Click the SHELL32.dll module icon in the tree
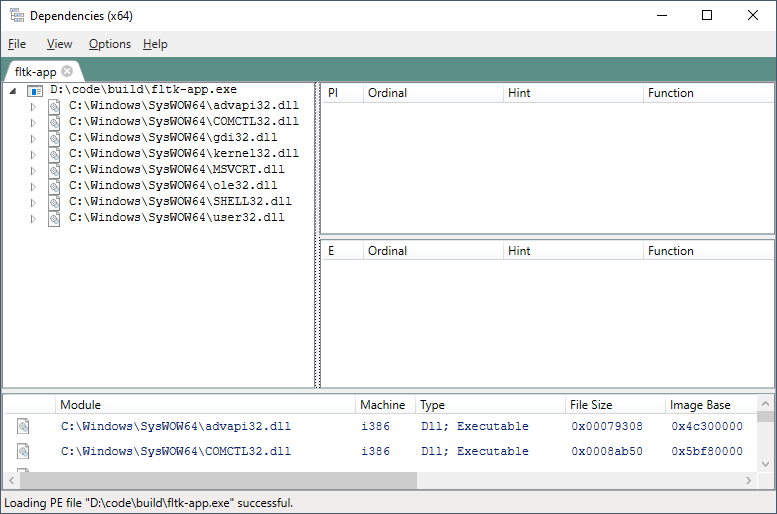Viewport: 777px width, 514px height. click(x=54, y=202)
